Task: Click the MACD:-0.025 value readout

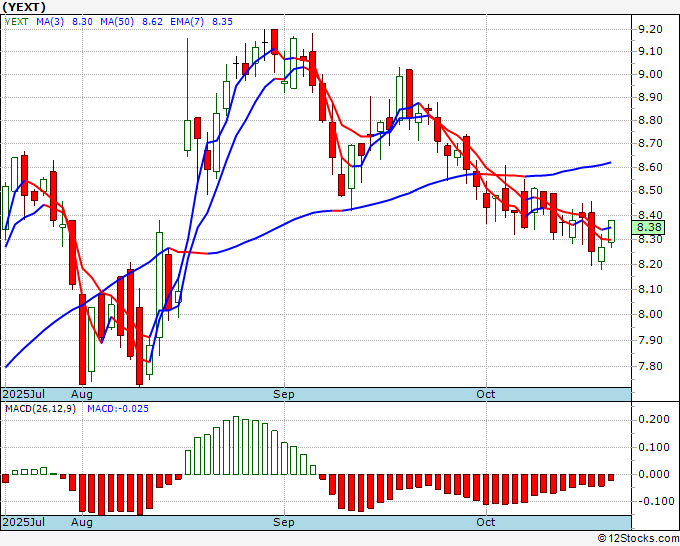Action: 118,409
